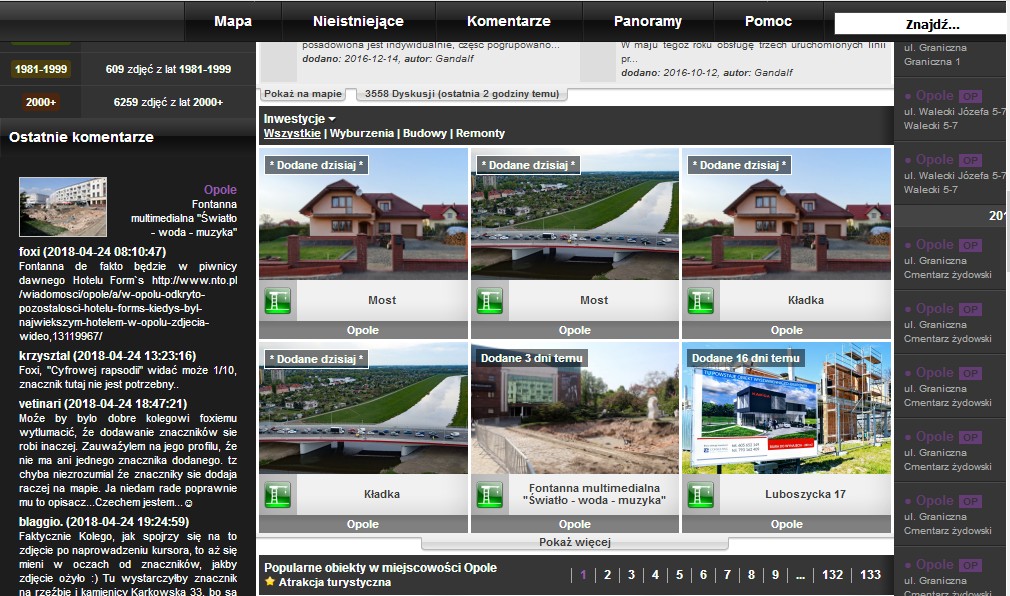Filter investments by Wyburzenia
This screenshot has height=596, width=1010.
tap(362, 133)
